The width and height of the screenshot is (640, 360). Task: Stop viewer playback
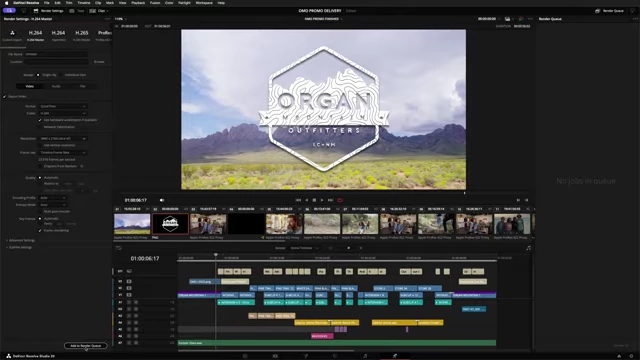coord(314,200)
